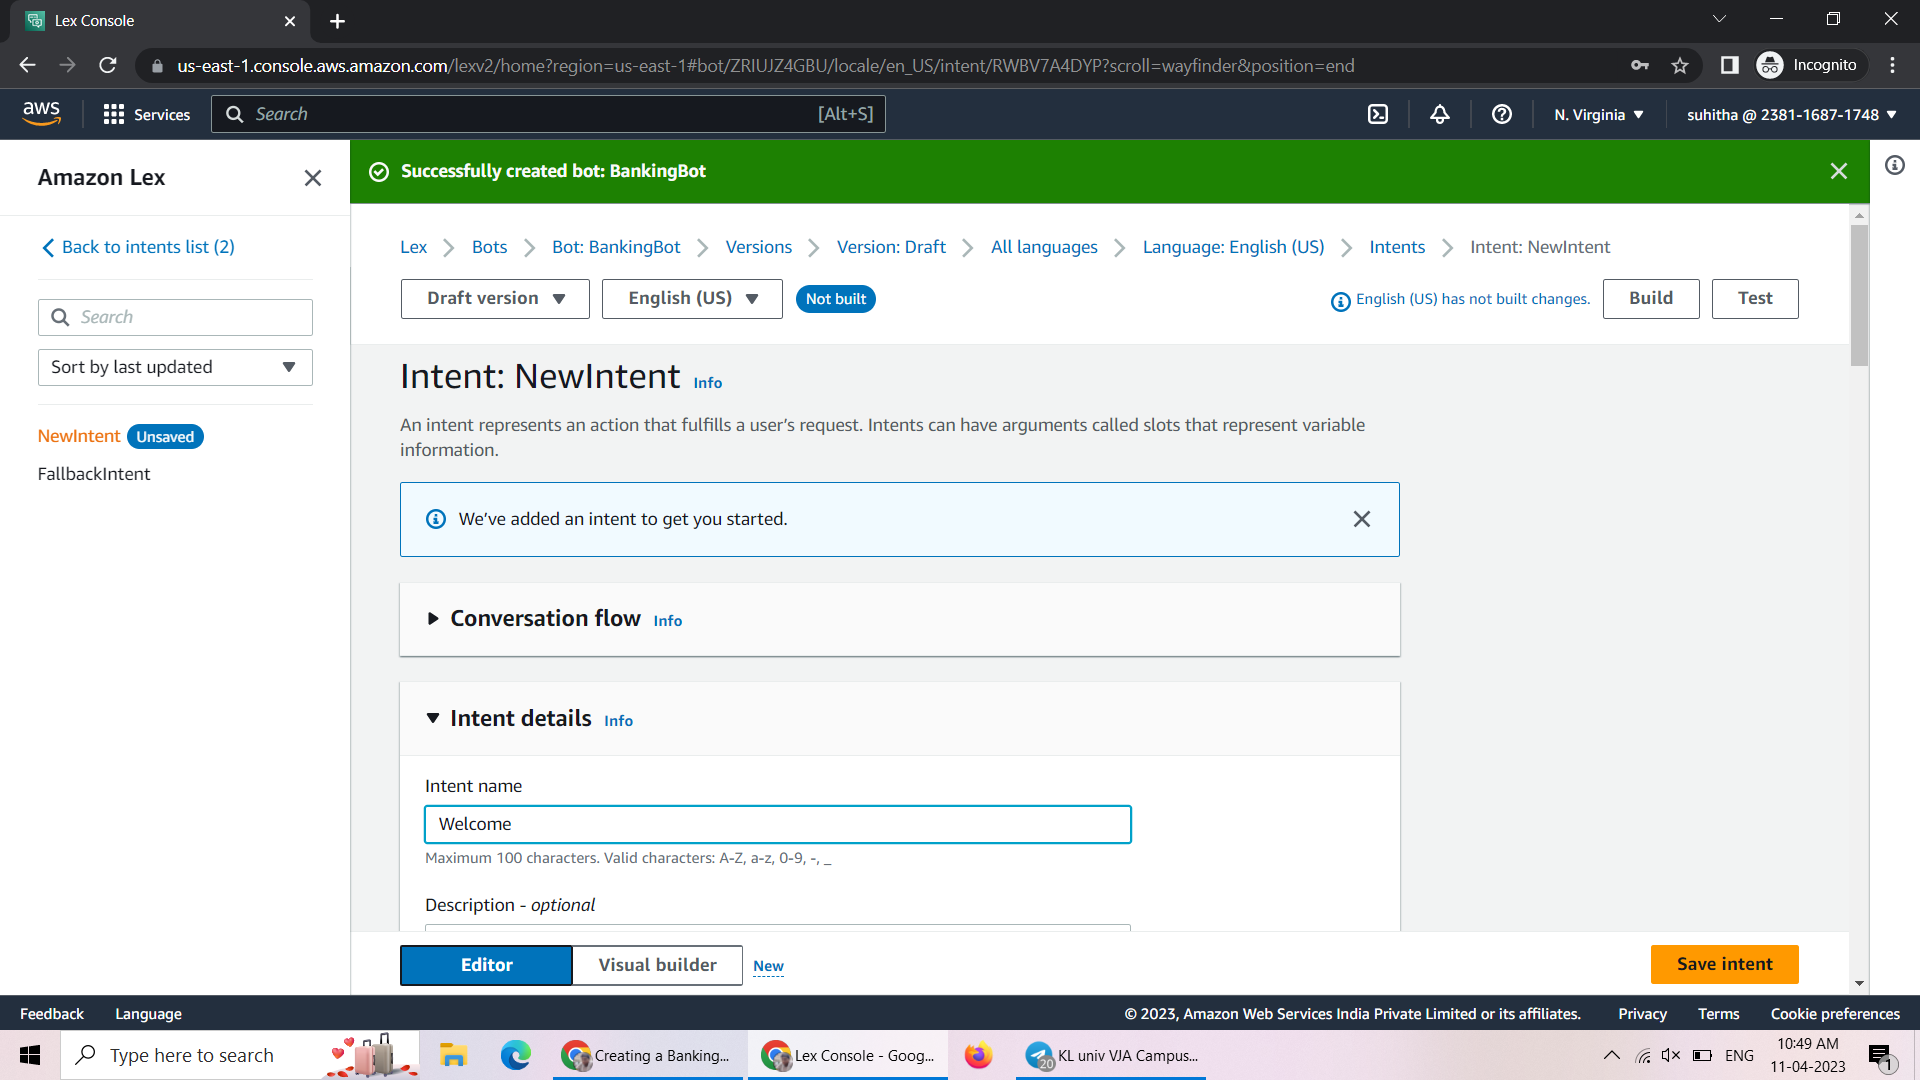Screen dimensions: 1920x1080
Task: Switch to the Visual builder tab
Action: coord(656,965)
